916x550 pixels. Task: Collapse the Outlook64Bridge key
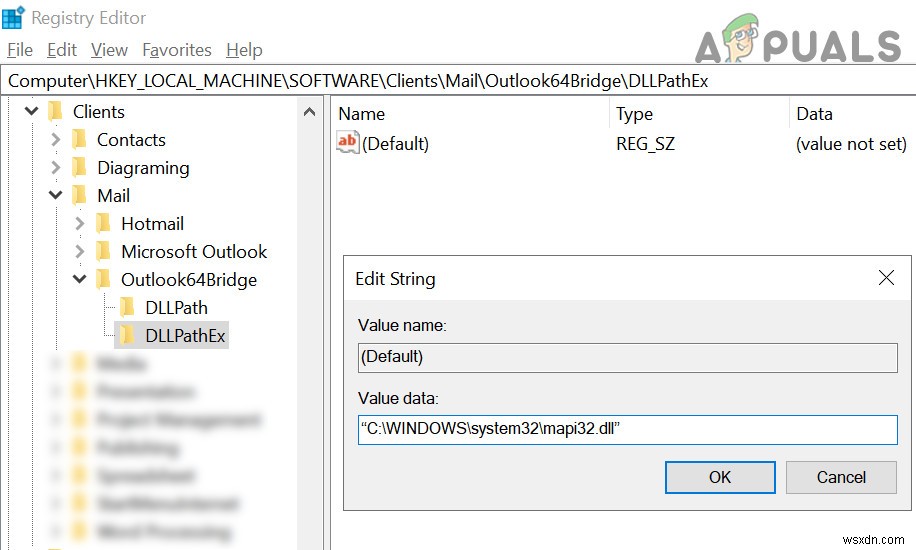(x=79, y=279)
